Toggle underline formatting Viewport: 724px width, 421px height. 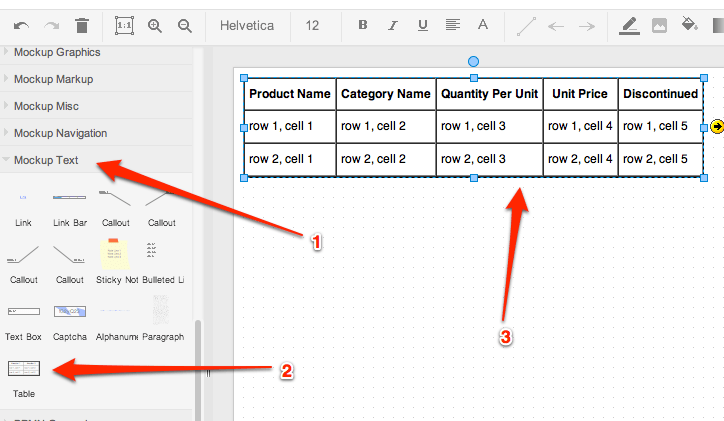coord(422,25)
